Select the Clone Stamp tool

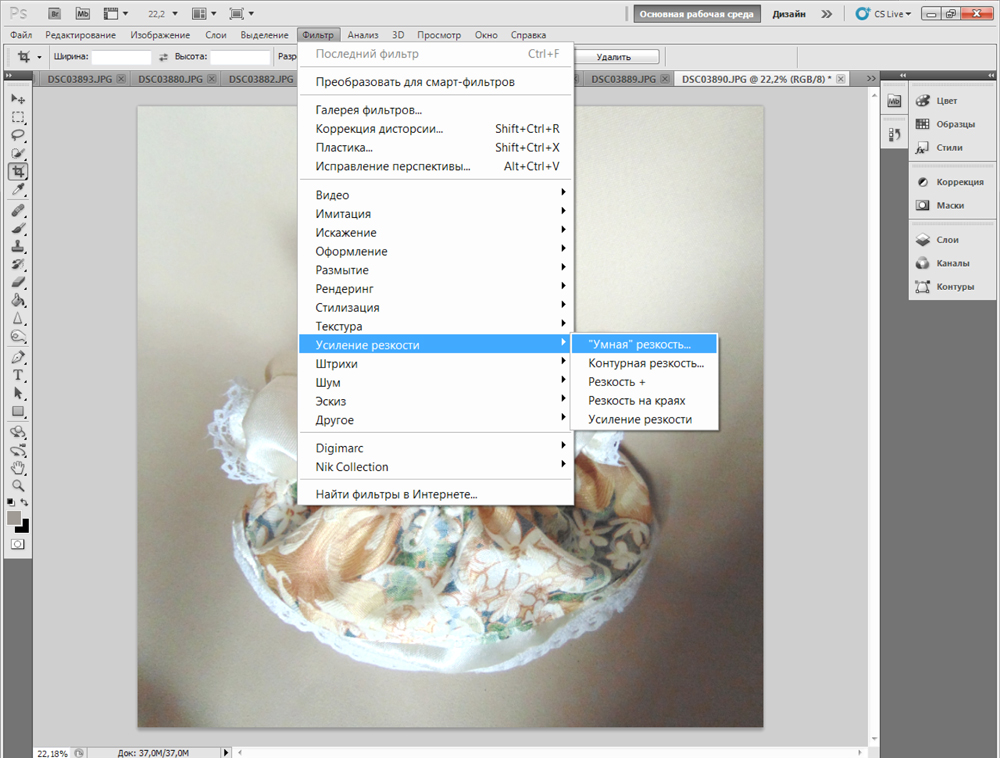18,246
